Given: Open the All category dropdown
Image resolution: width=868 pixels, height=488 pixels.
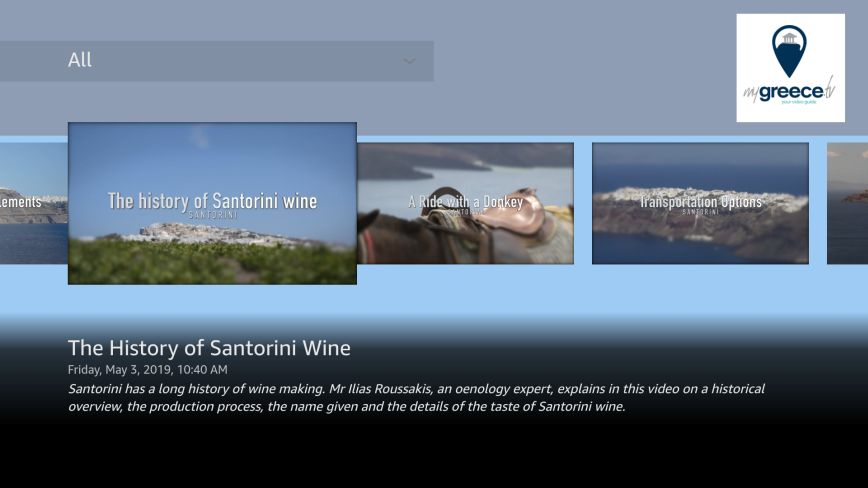Looking at the screenshot, I should coord(215,60).
